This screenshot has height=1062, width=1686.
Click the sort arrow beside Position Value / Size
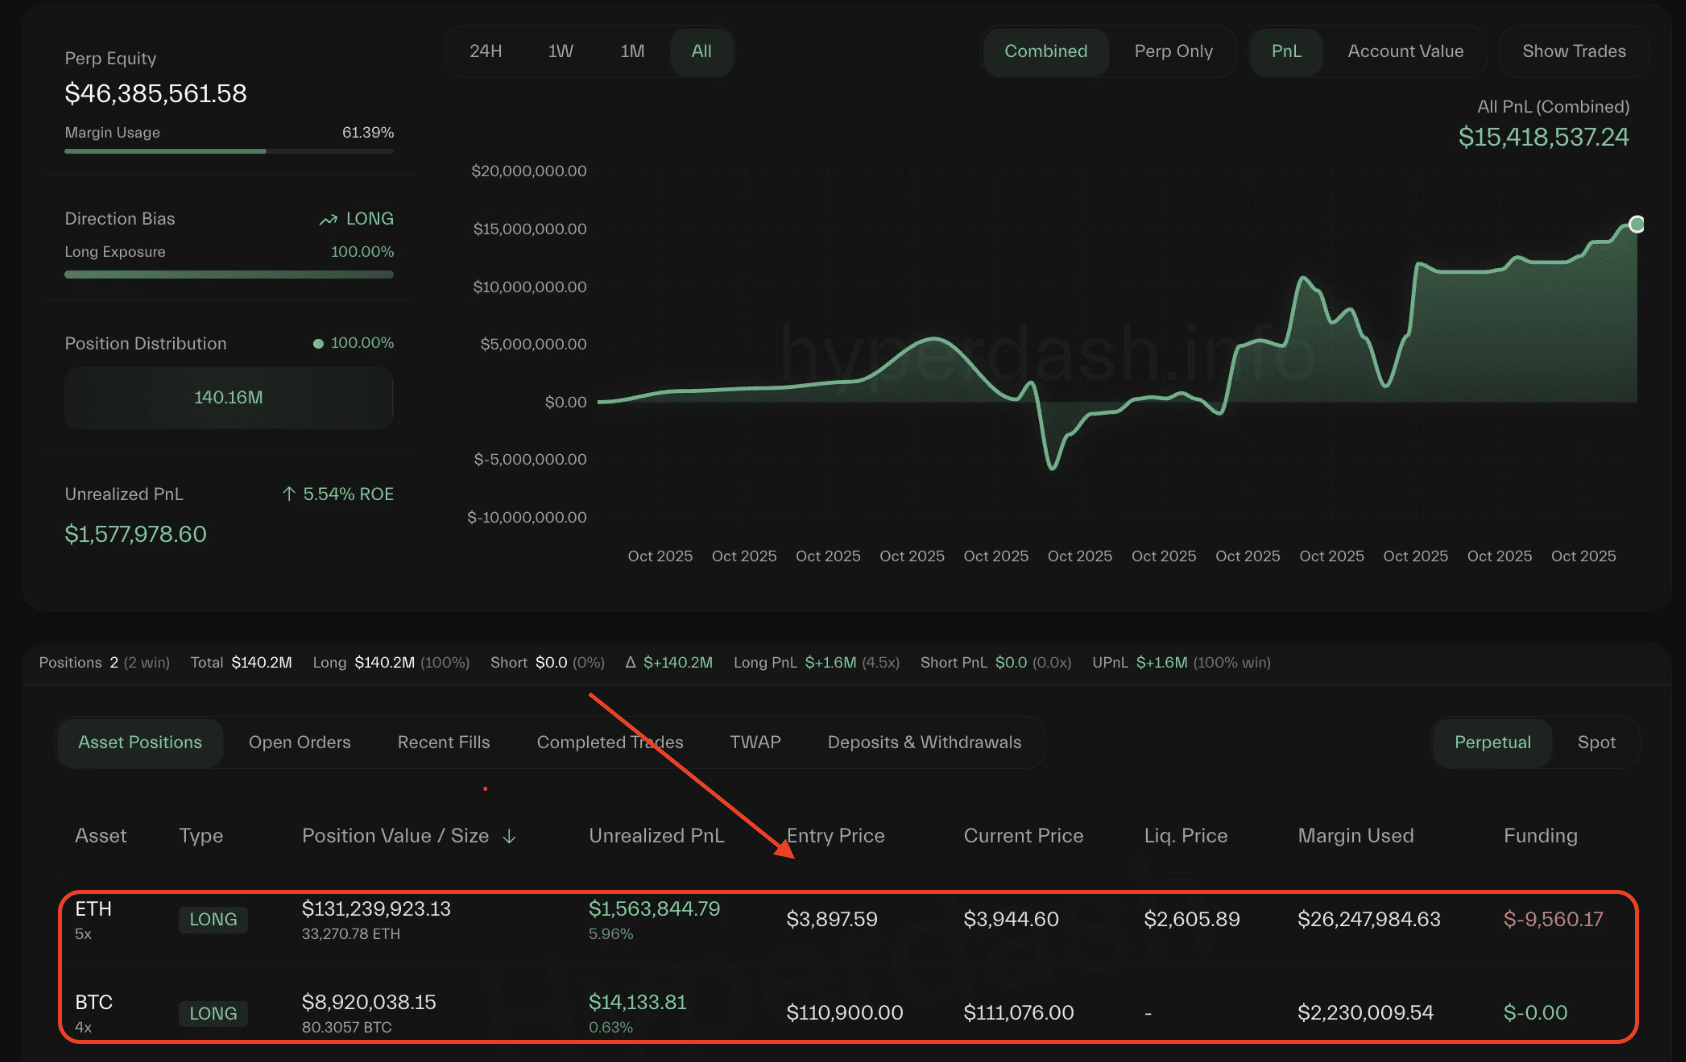509,836
